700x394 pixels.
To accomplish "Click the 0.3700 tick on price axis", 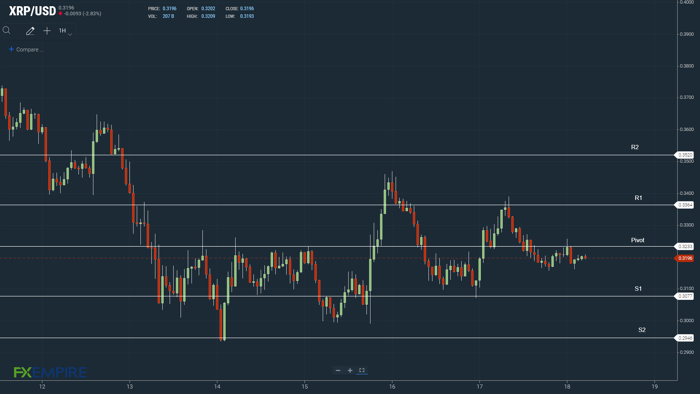I will (687, 97).
